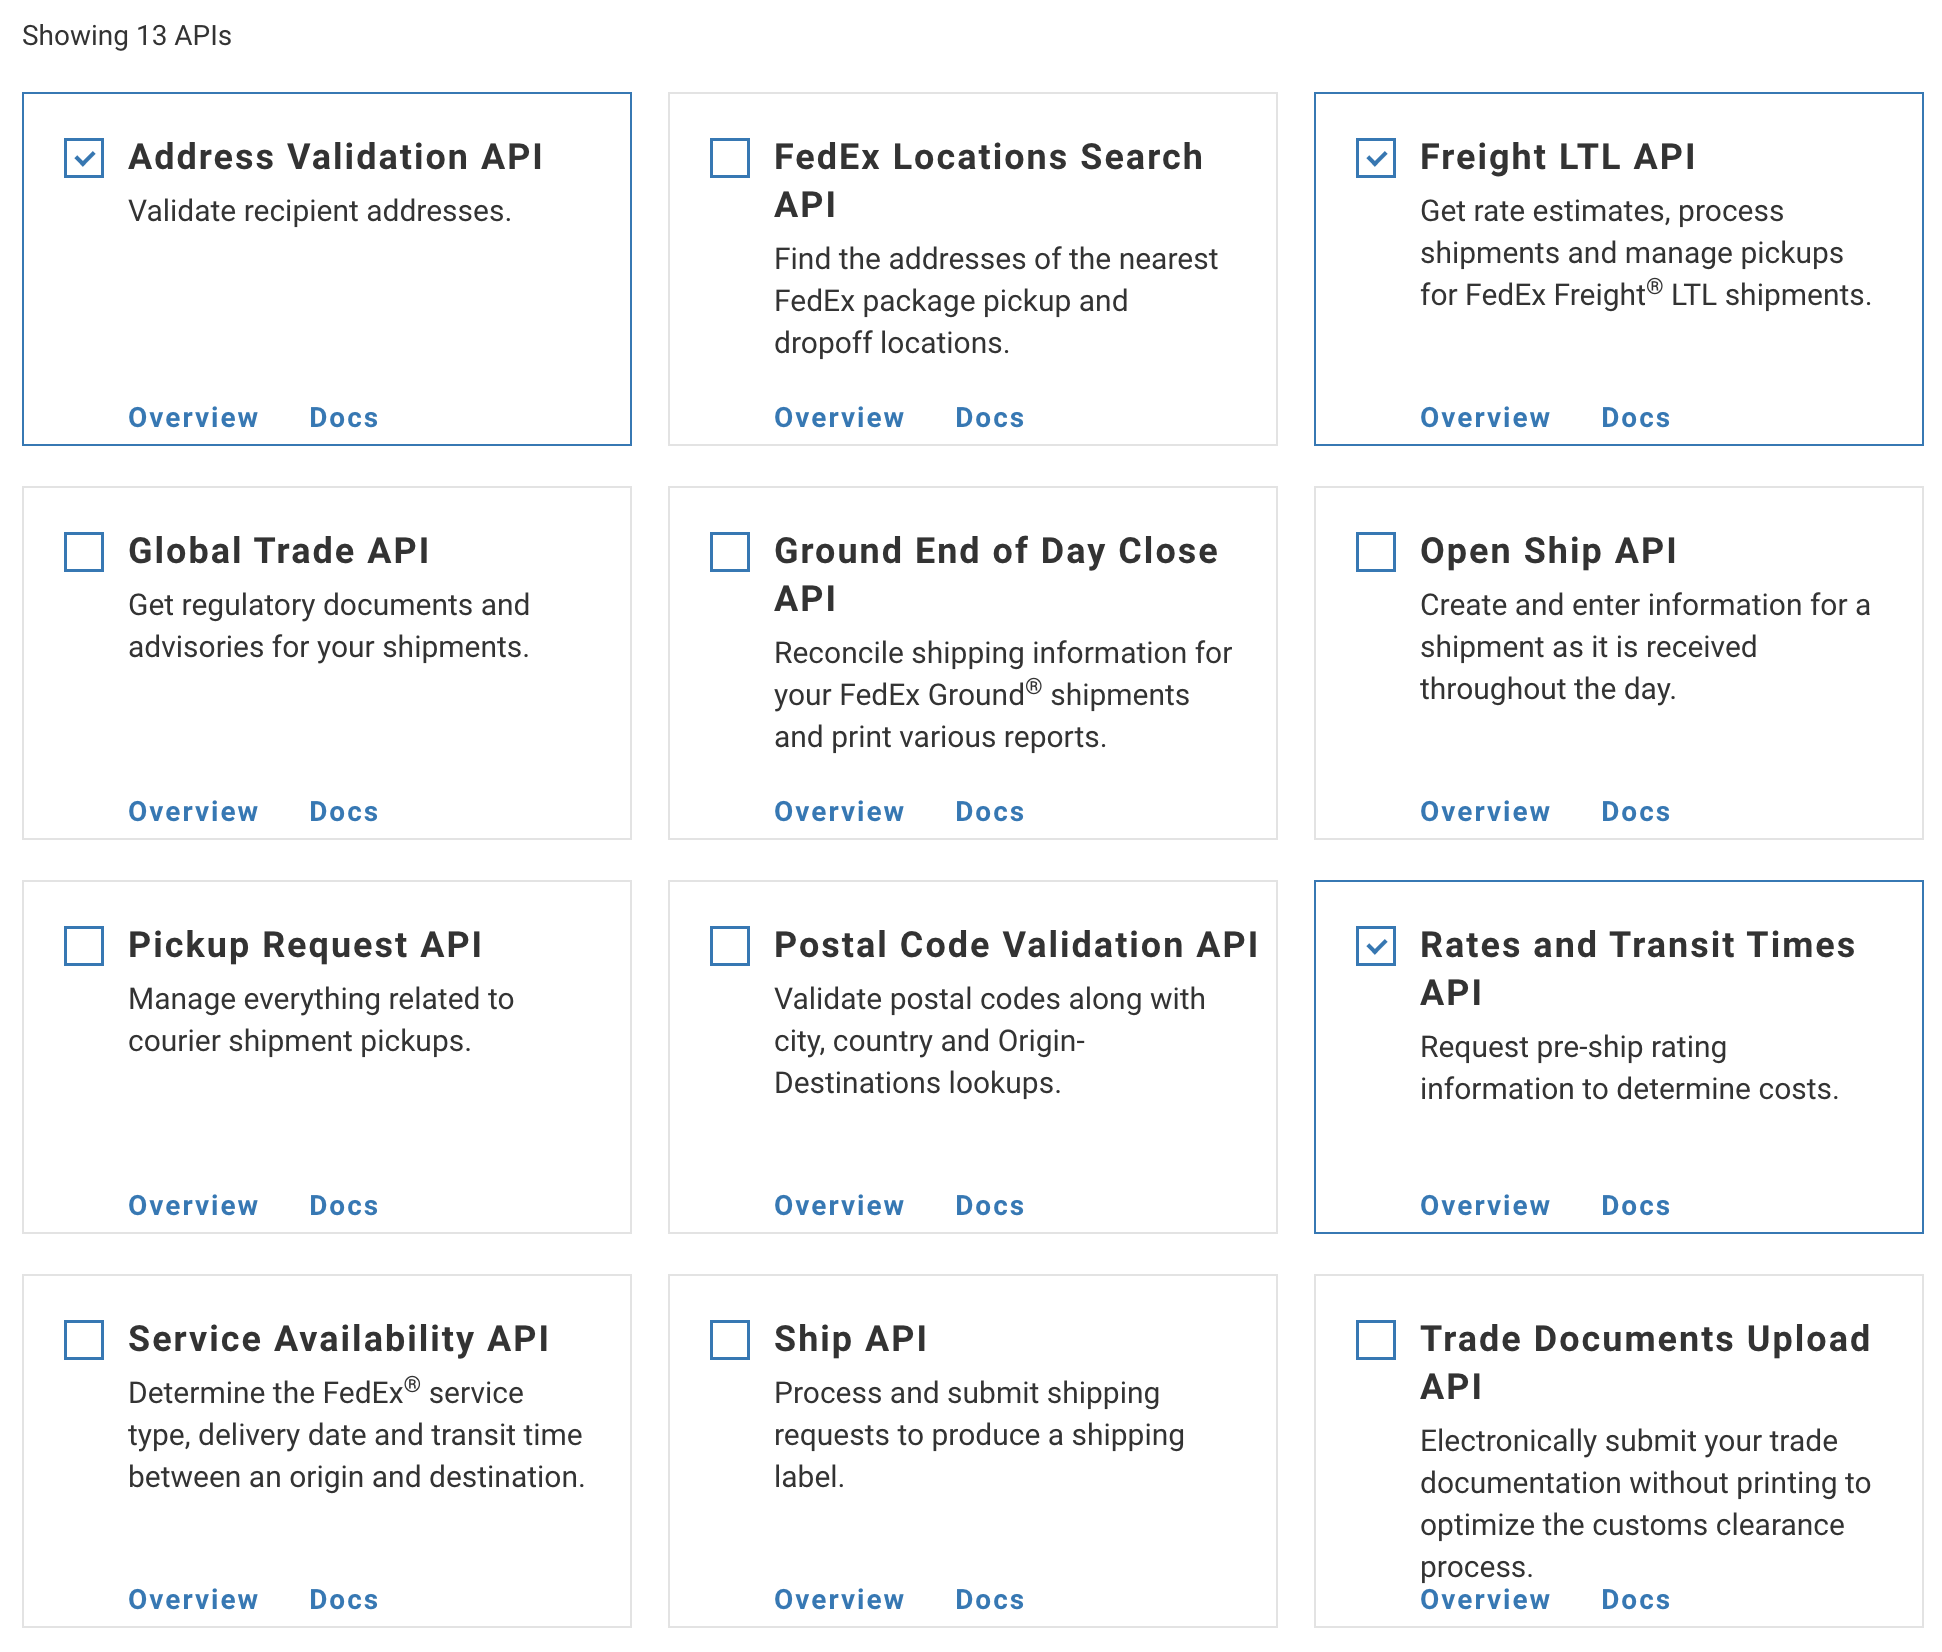The image size is (1942, 1652).
Task: Tick the Ground End of Day Close checkbox
Action: 730,552
